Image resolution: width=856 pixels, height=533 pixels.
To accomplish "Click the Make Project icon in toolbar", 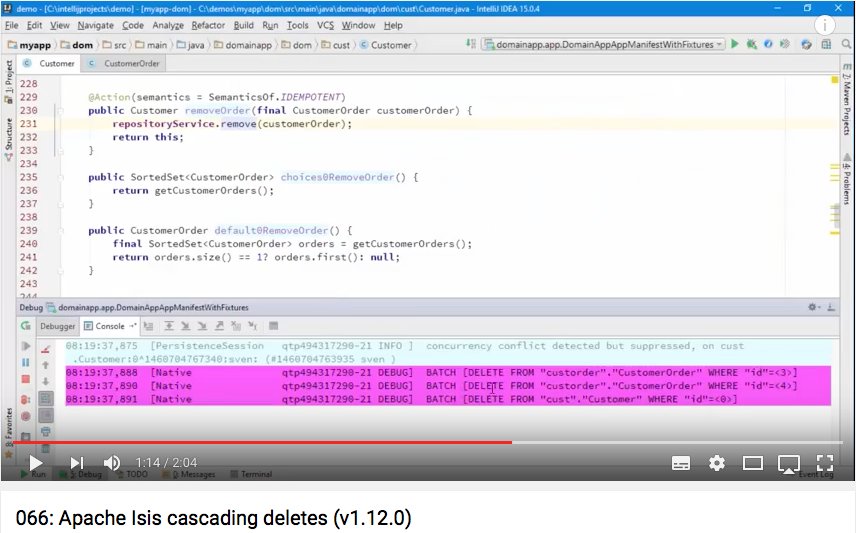I will (x=471, y=44).
